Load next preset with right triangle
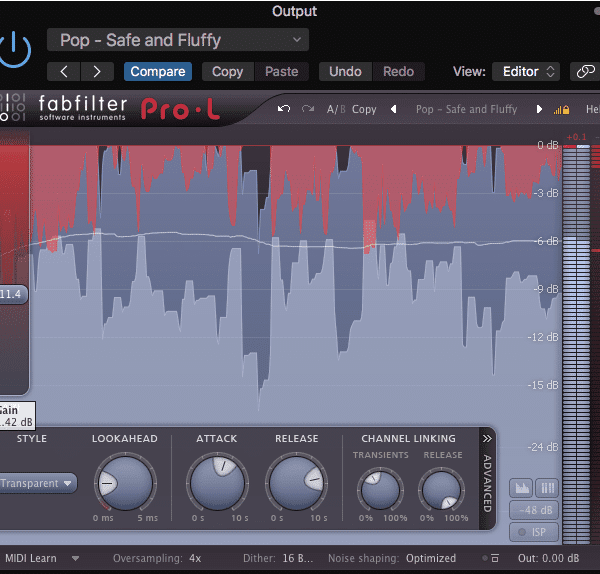 click(x=539, y=109)
